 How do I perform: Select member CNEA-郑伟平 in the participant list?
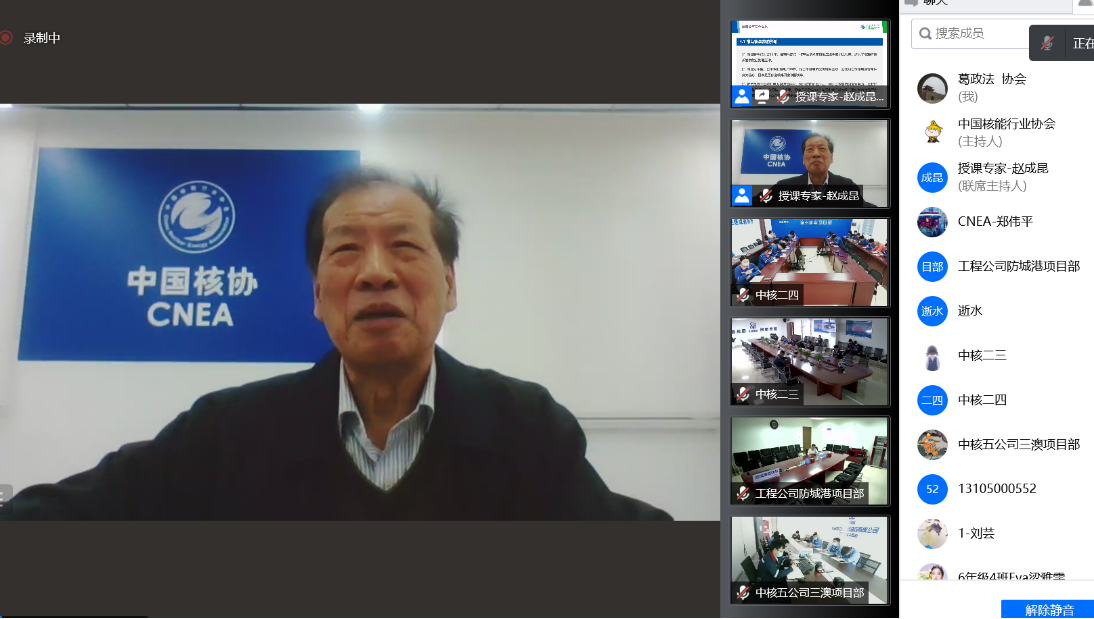tap(995, 222)
